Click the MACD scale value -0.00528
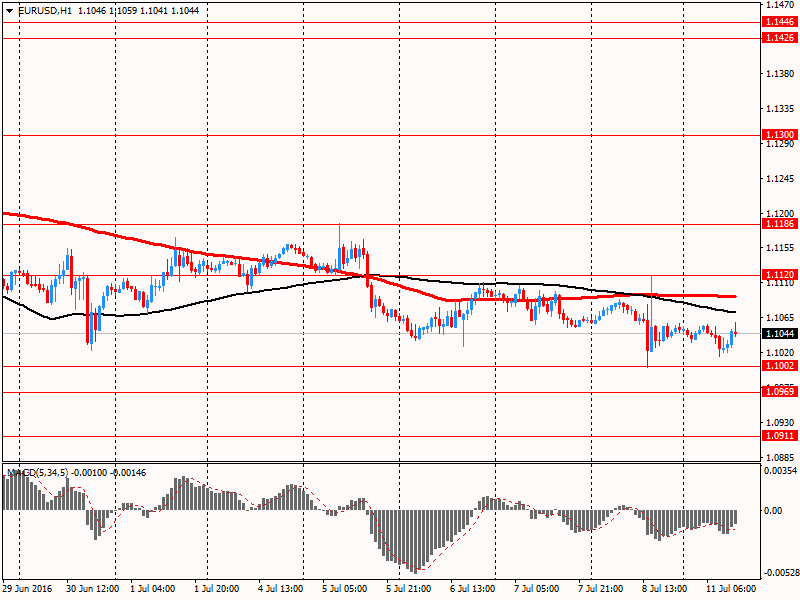Screen dimensions: 800x600 780,573
